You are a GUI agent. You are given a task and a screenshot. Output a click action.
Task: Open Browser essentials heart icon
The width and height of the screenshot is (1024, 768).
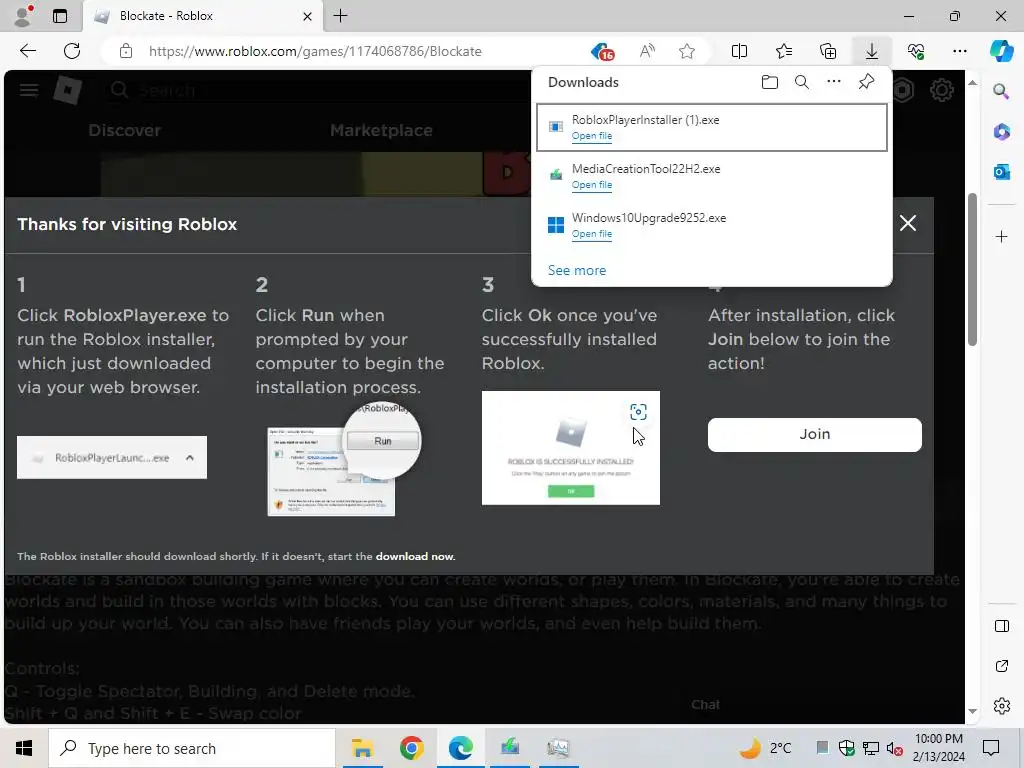point(916,51)
